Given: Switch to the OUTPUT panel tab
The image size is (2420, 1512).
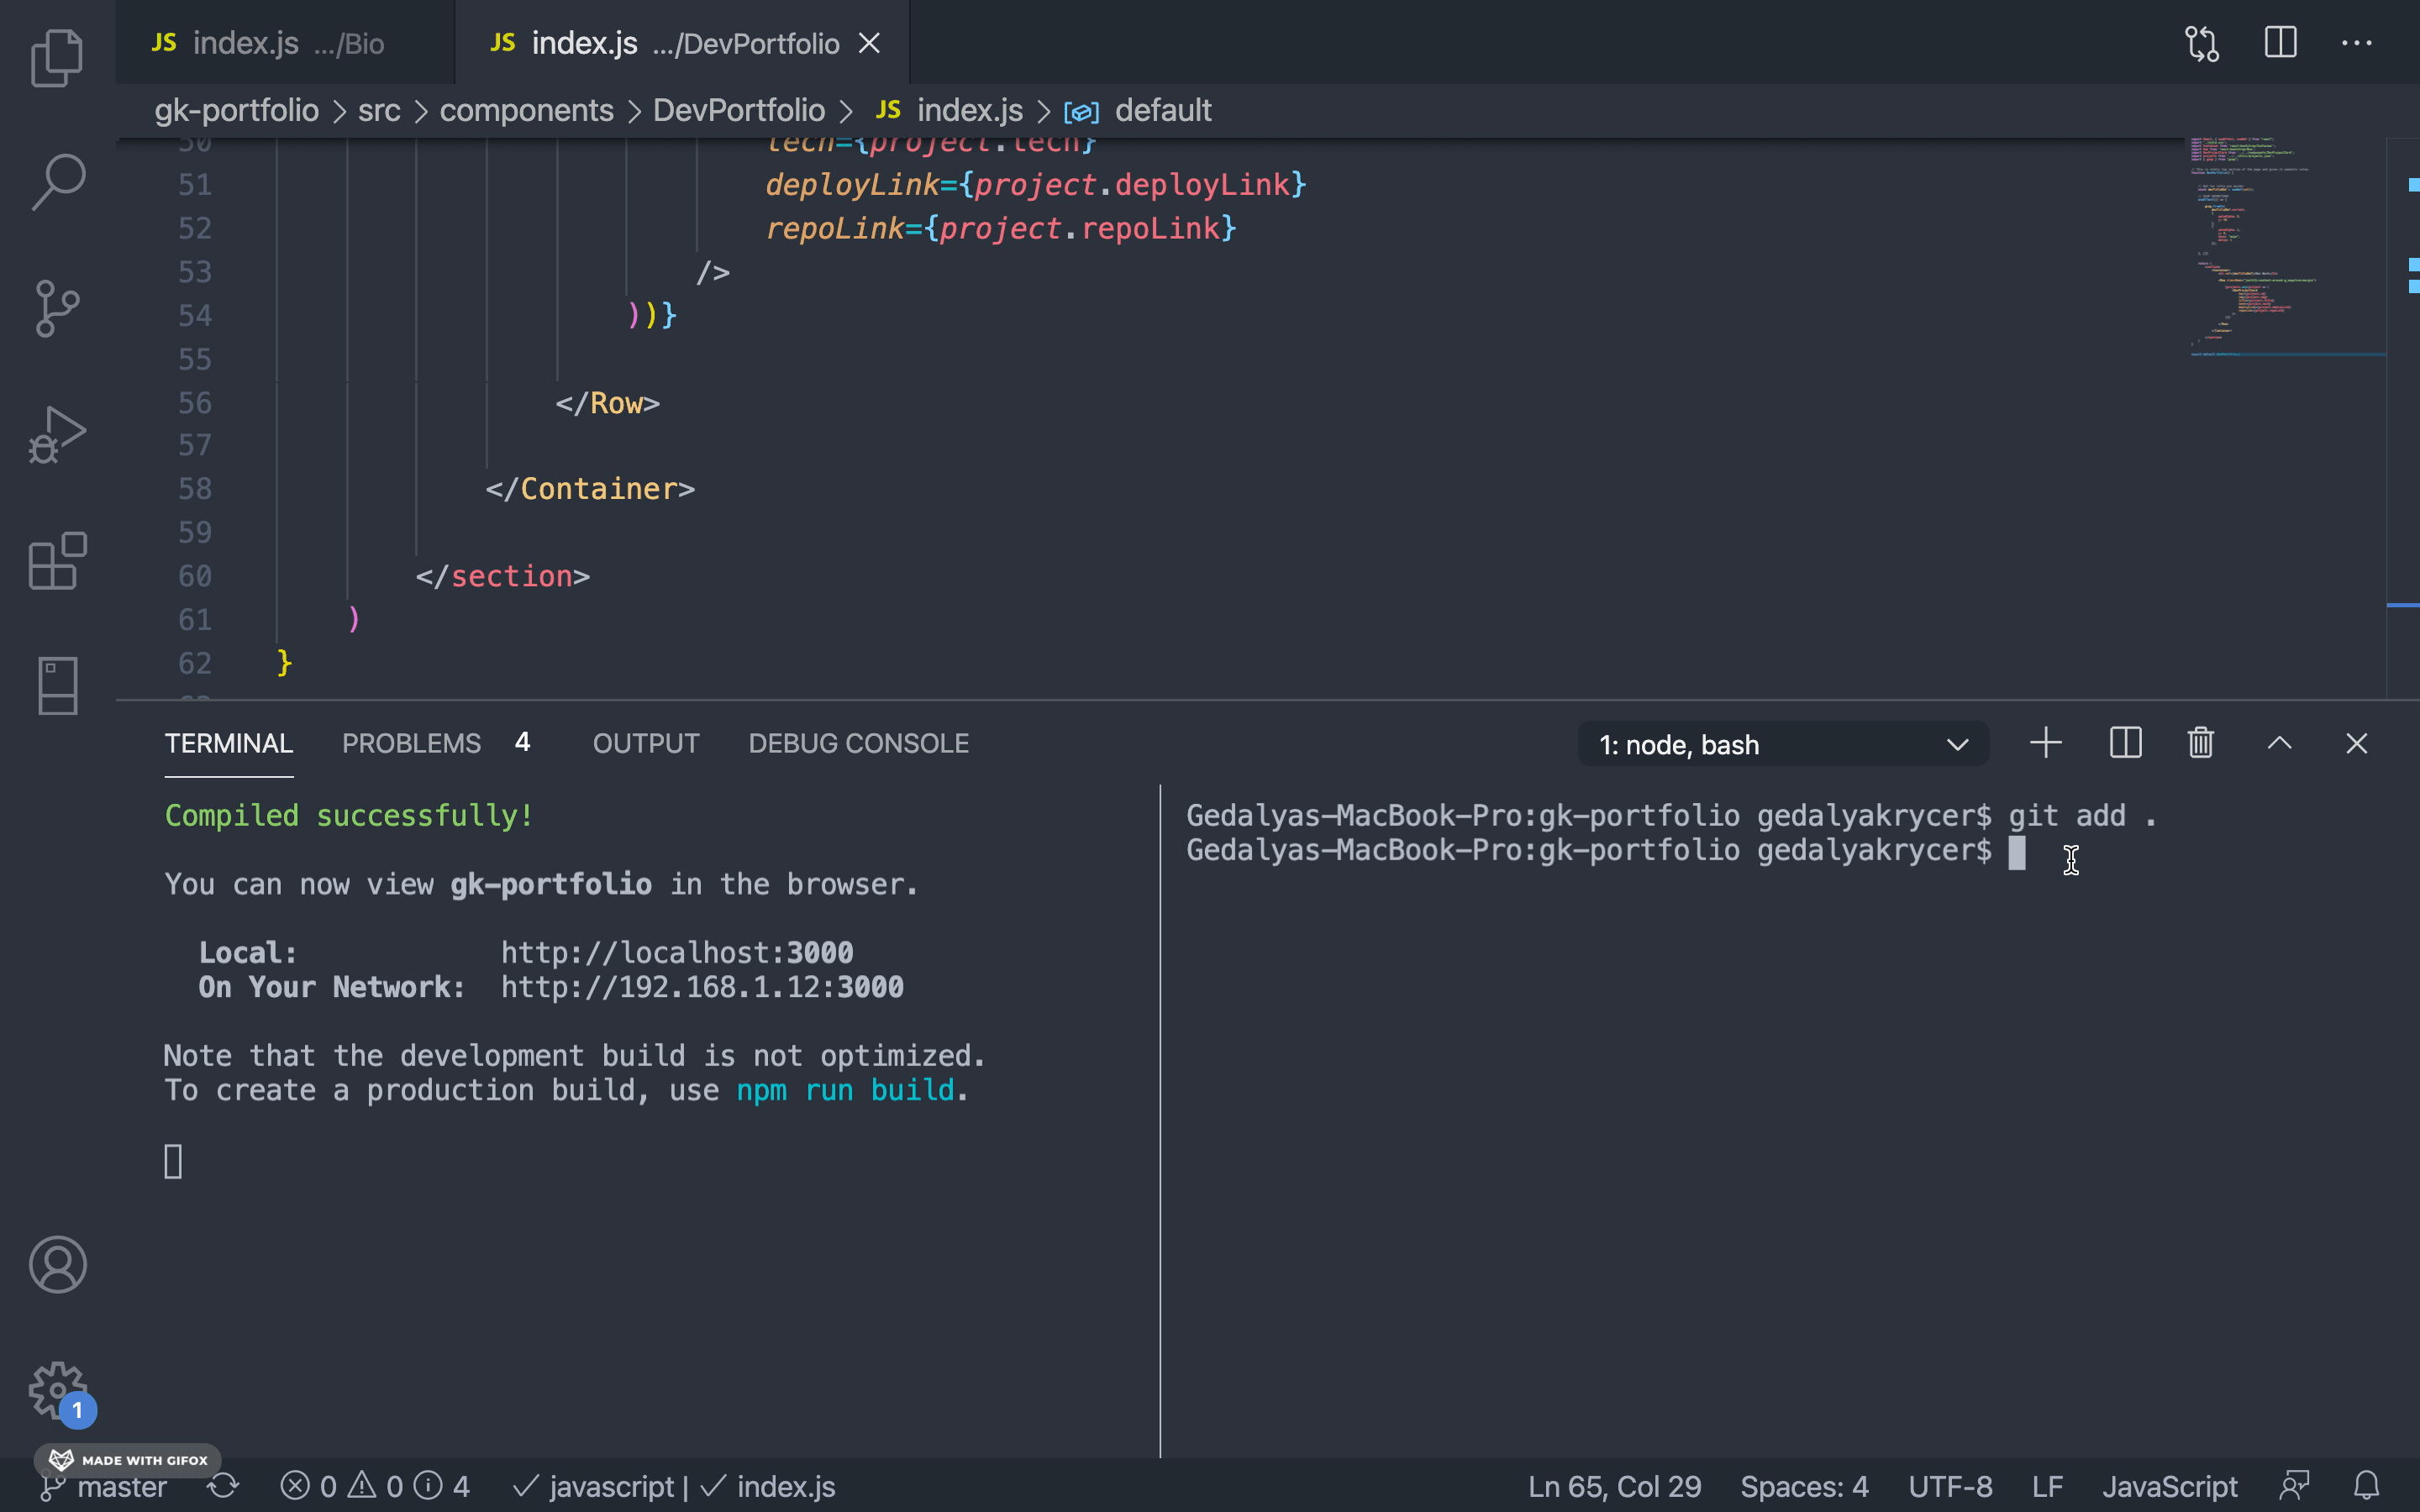Looking at the screenshot, I should pyautogui.click(x=646, y=743).
